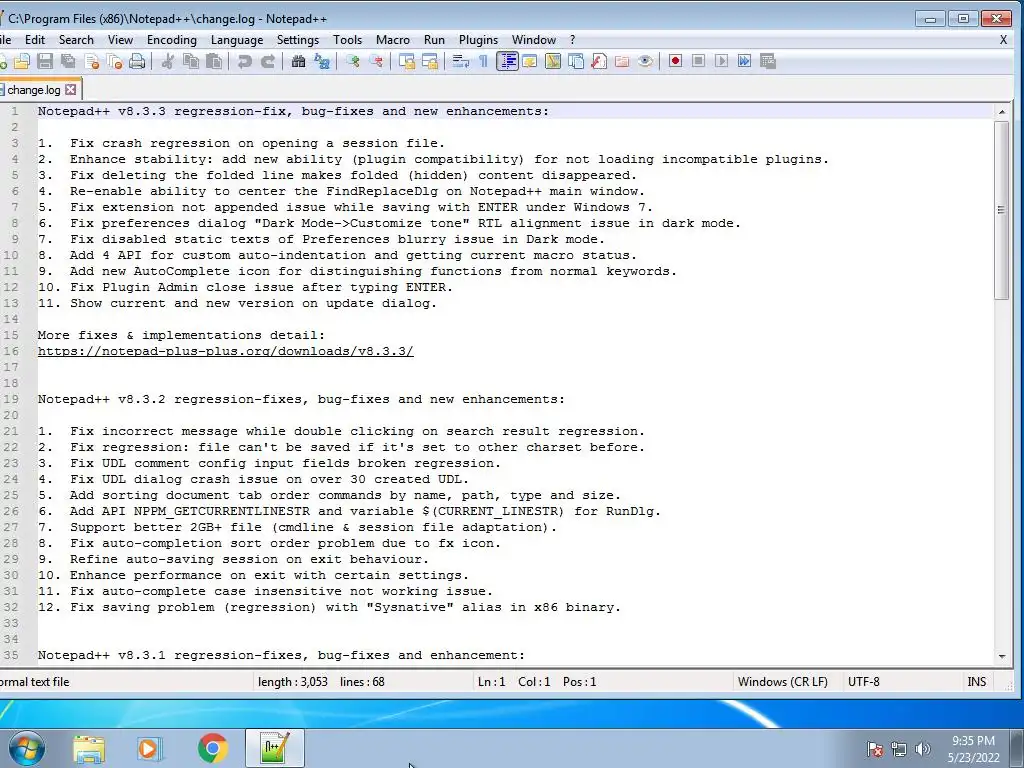Click line number 19 in the margin
Image resolution: width=1024 pixels, height=768 pixels.
tap(11, 399)
